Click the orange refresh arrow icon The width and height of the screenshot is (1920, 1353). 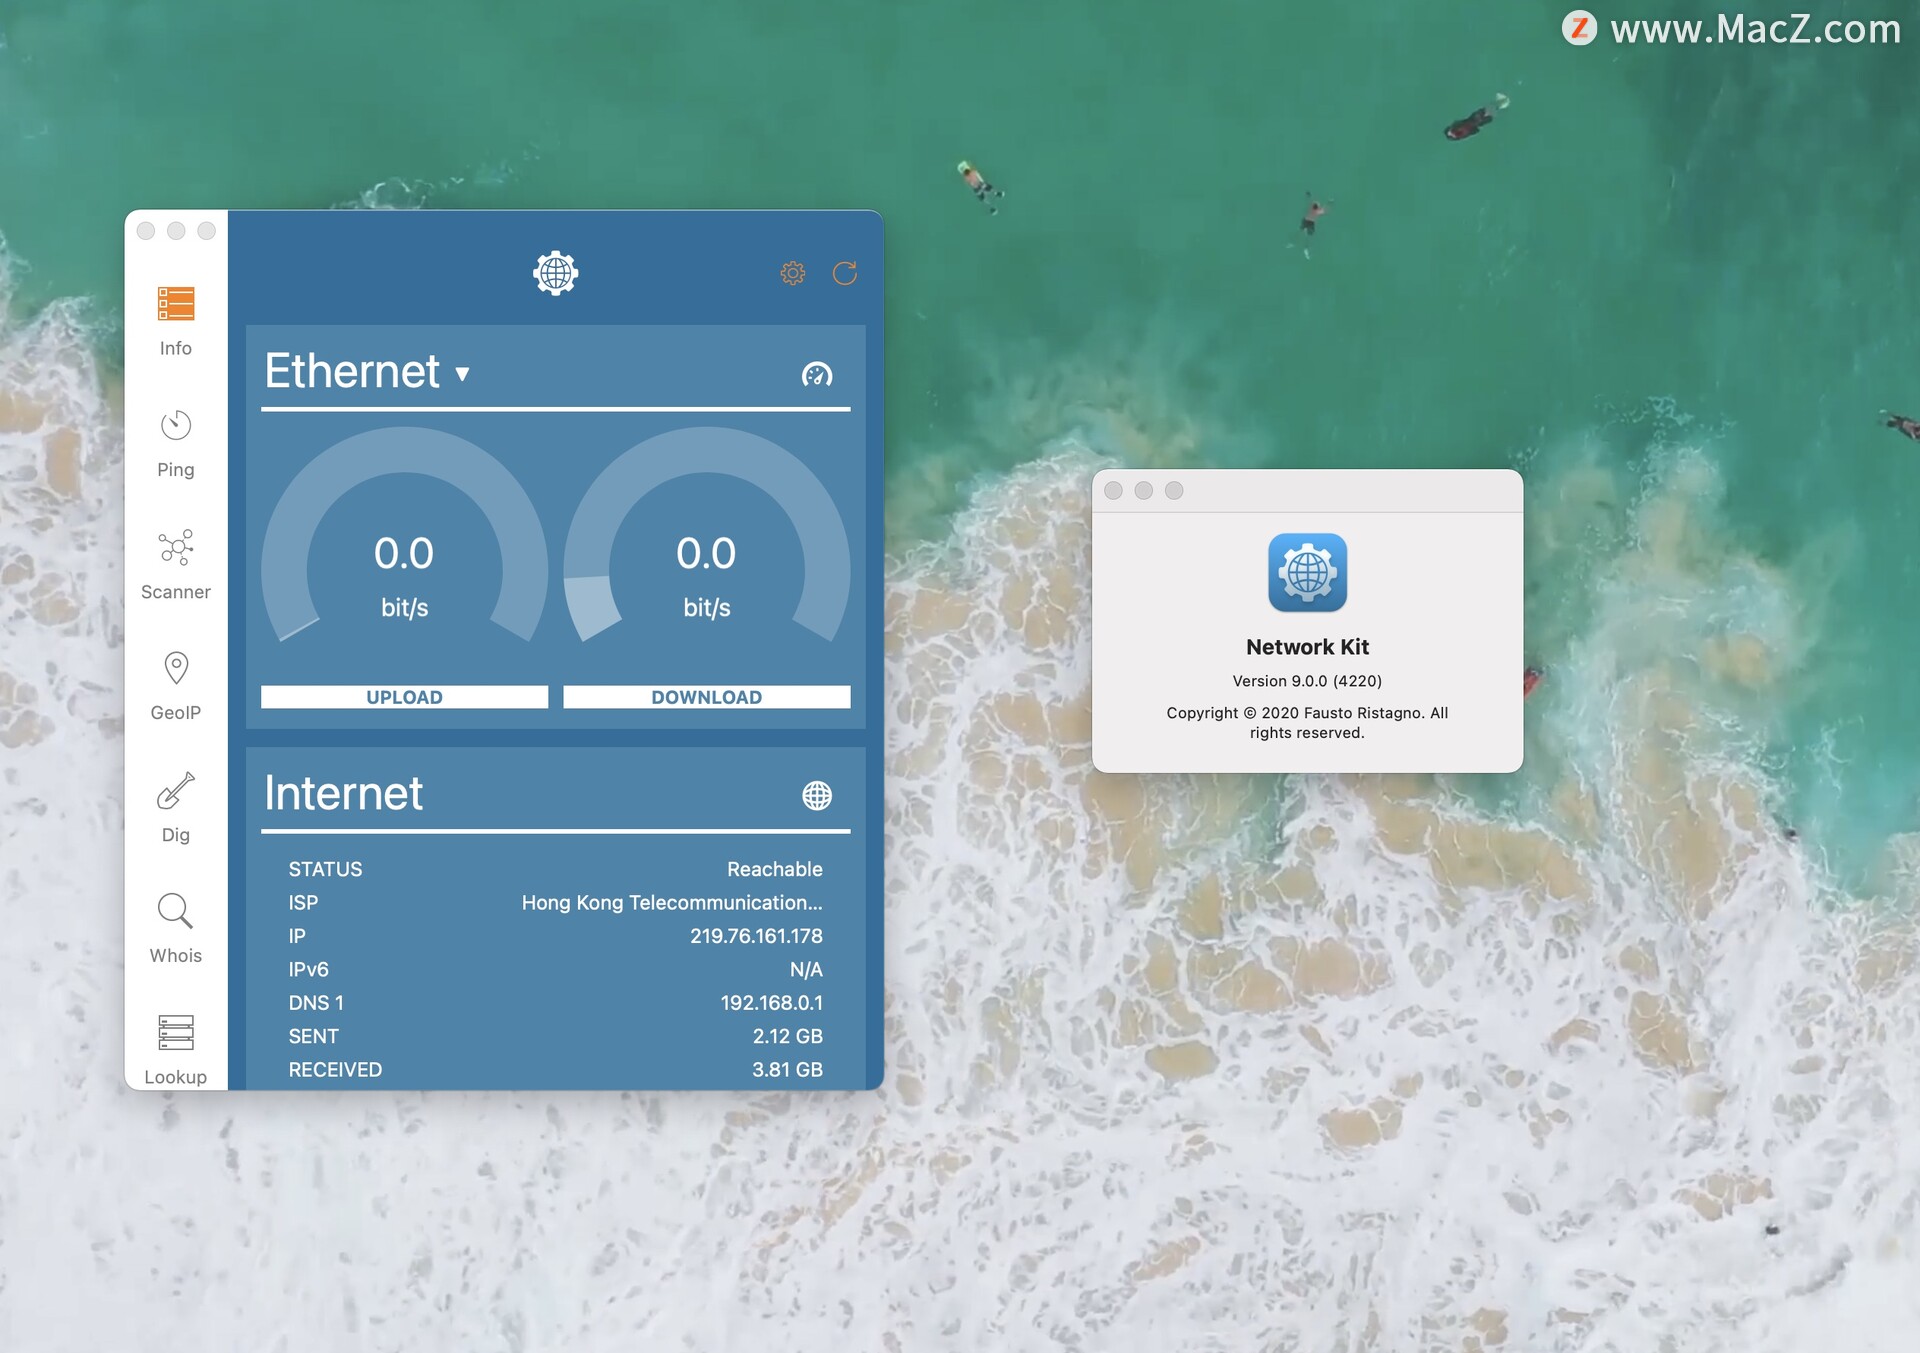(845, 273)
